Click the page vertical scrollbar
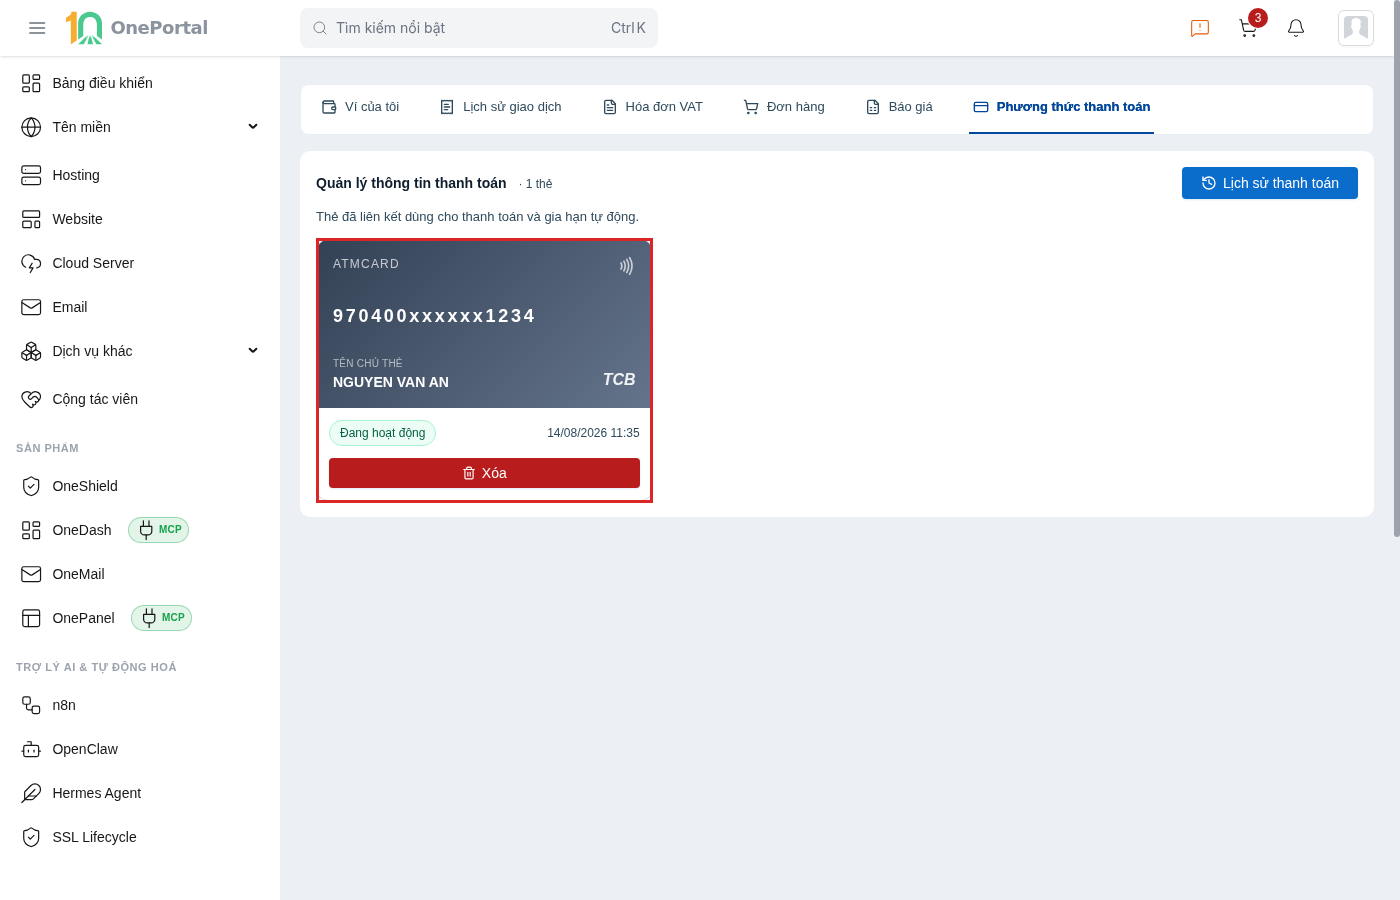 click(x=1397, y=270)
